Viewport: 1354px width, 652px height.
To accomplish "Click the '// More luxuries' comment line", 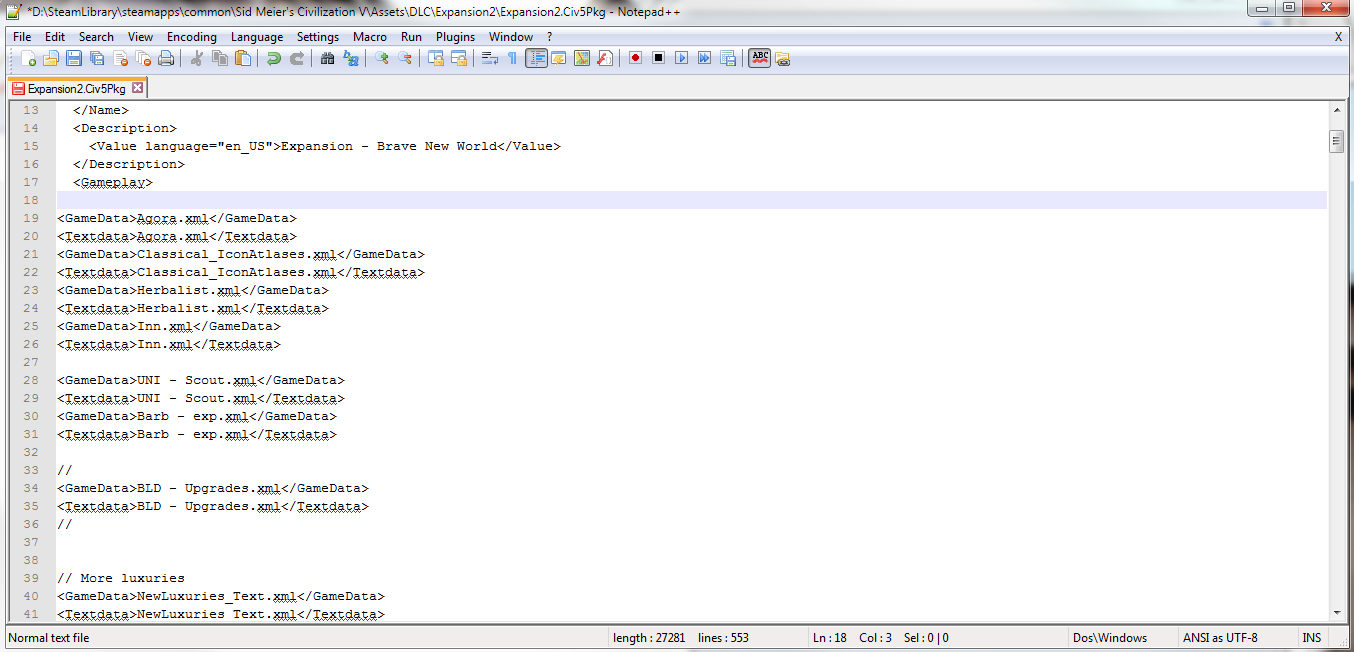I will point(121,578).
